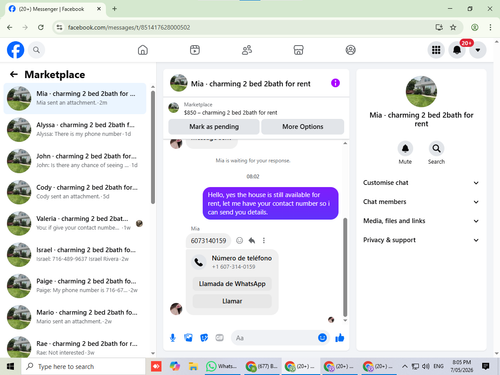Viewport: 500px width, 375px height.
Task: Open the Groups icon in top navigation
Action: 350,50
